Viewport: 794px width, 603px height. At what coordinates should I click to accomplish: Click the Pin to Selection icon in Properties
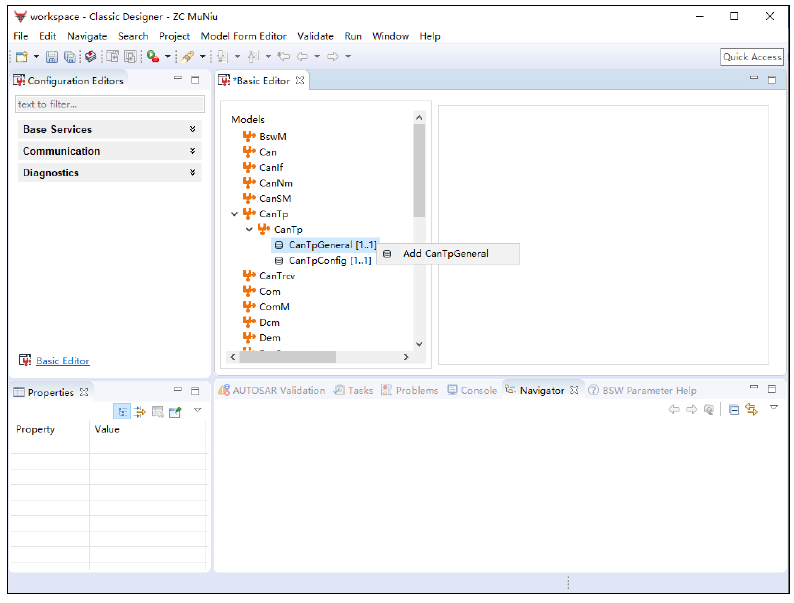[175, 412]
